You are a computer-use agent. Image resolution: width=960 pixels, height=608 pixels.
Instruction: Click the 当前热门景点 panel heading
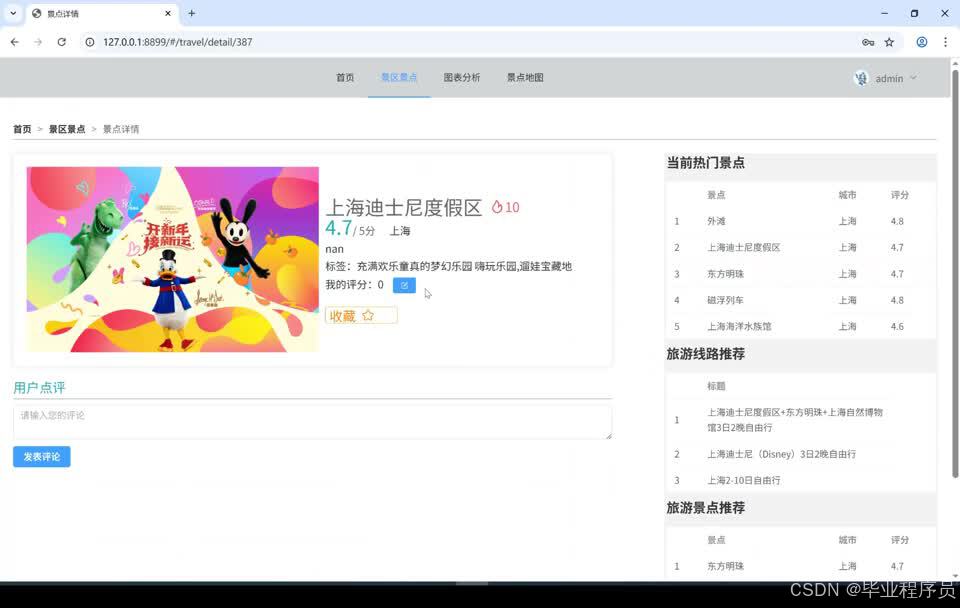(705, 163)
